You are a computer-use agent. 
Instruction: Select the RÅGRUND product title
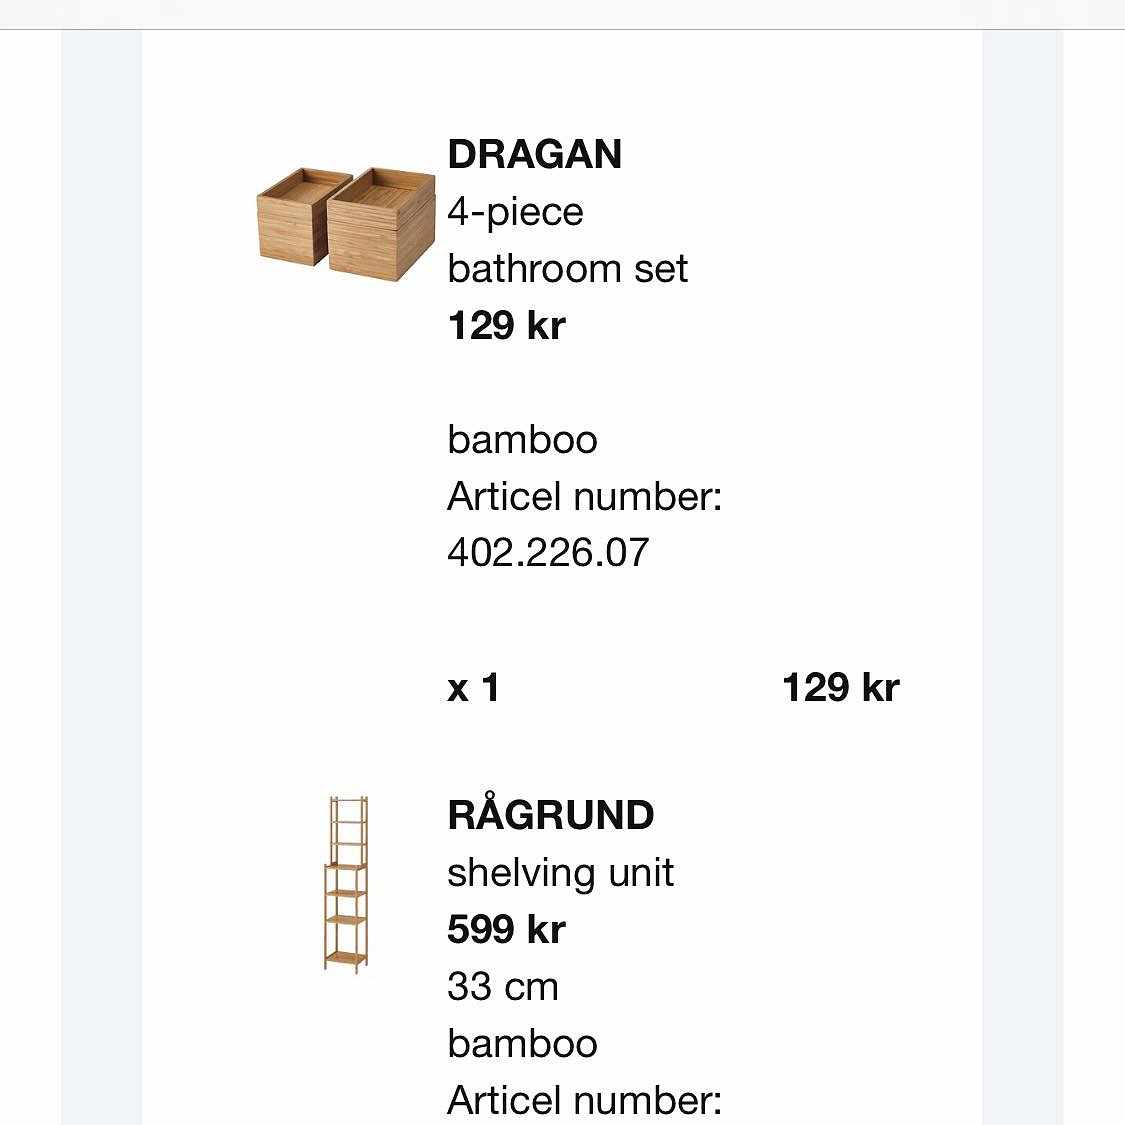coord(550,816)
